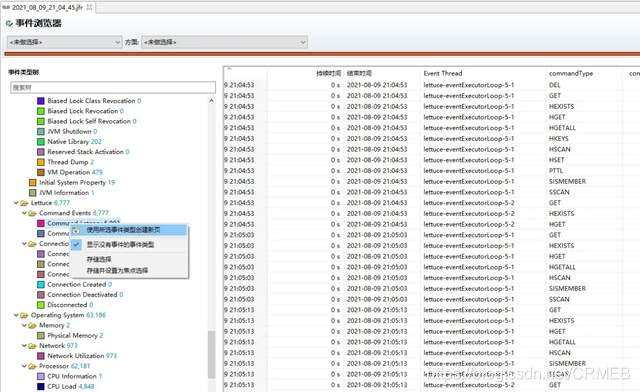The height and width of the screenshot is (392, 640).
Task: Collapse the Network tree node
Action: [x=24, y=345]
